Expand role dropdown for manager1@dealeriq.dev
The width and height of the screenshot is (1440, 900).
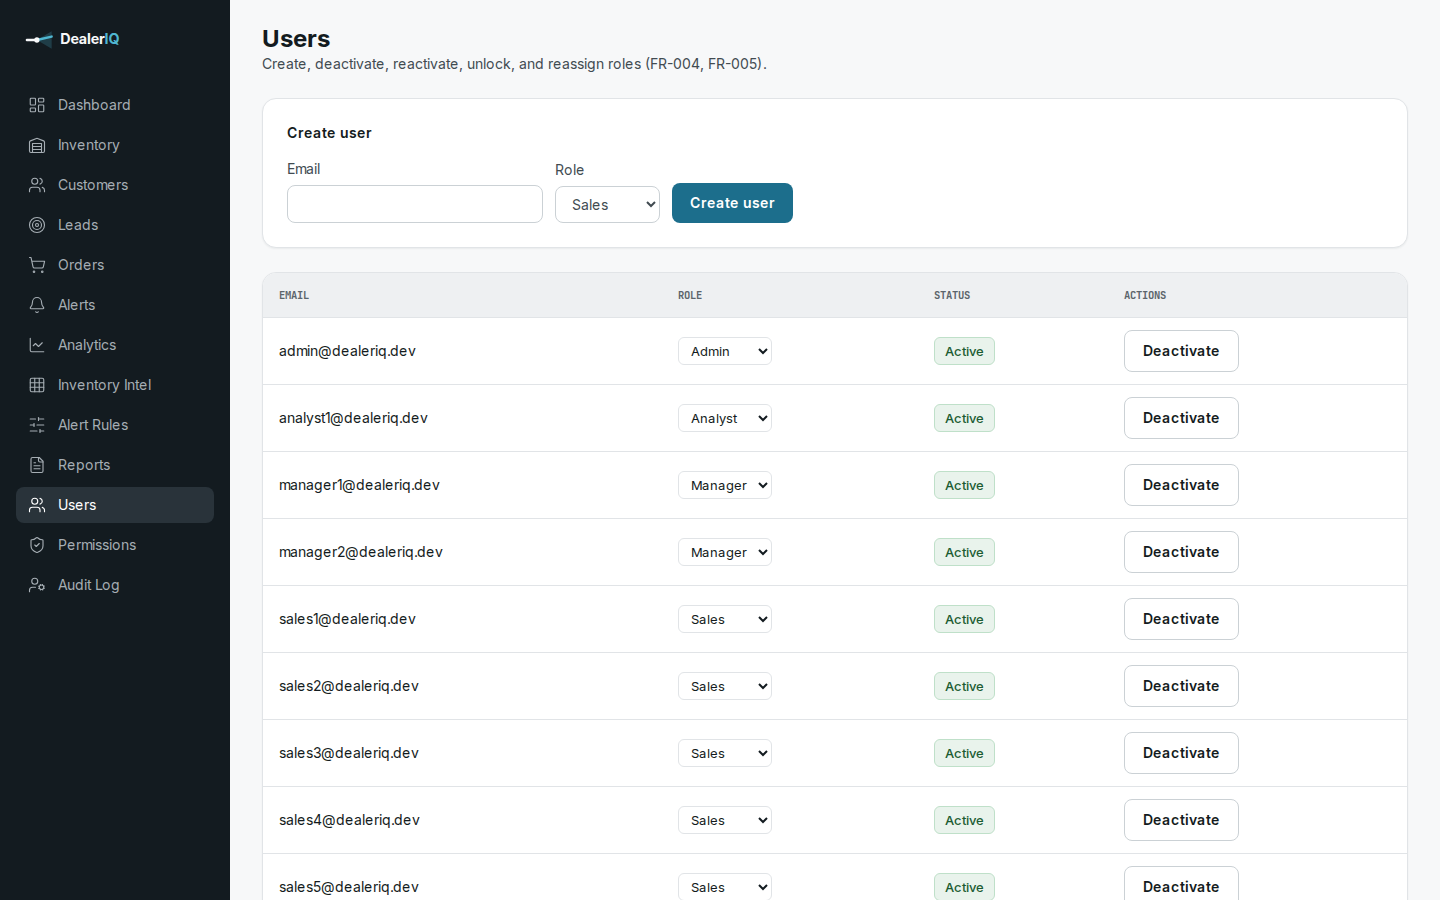725,485
